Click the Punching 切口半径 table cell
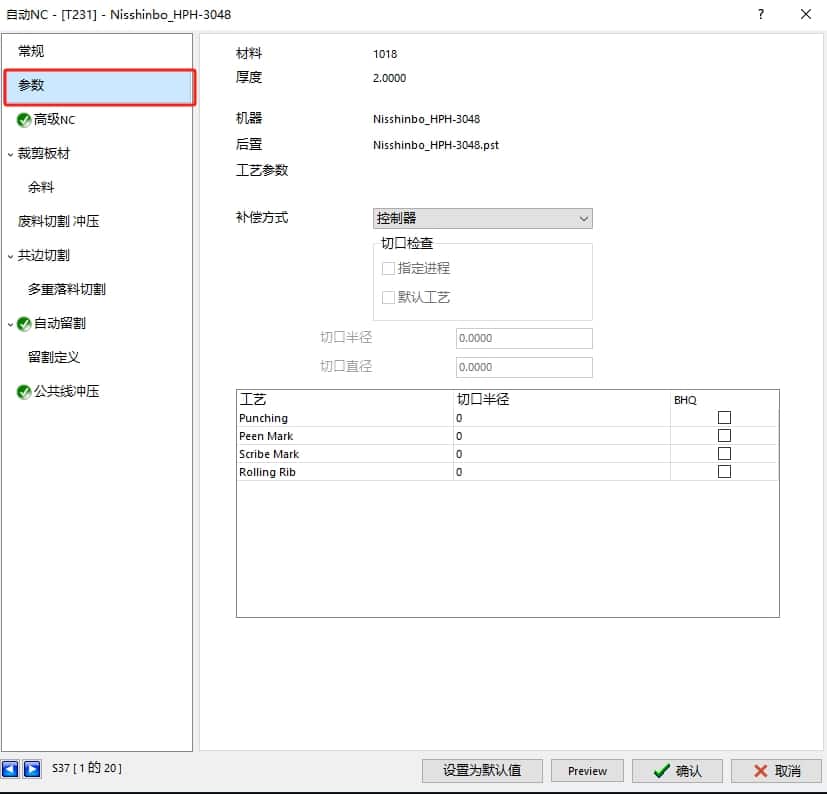This screenshot has height=794, width=827. coord(560,418)
